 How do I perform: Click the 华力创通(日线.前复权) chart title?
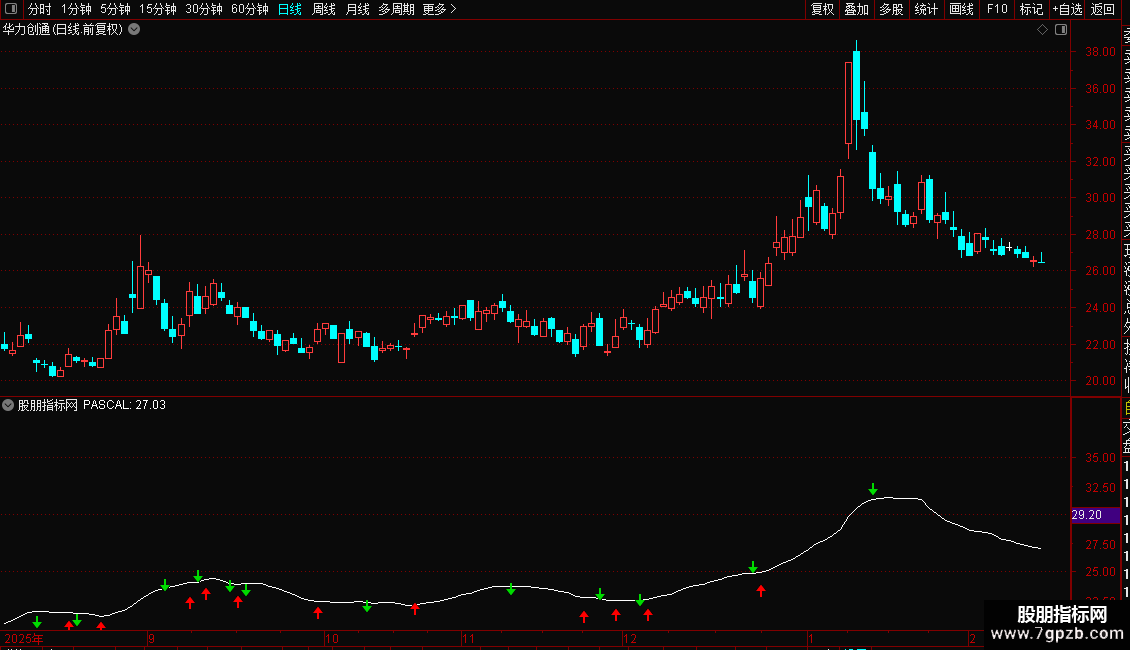point(63,30)
